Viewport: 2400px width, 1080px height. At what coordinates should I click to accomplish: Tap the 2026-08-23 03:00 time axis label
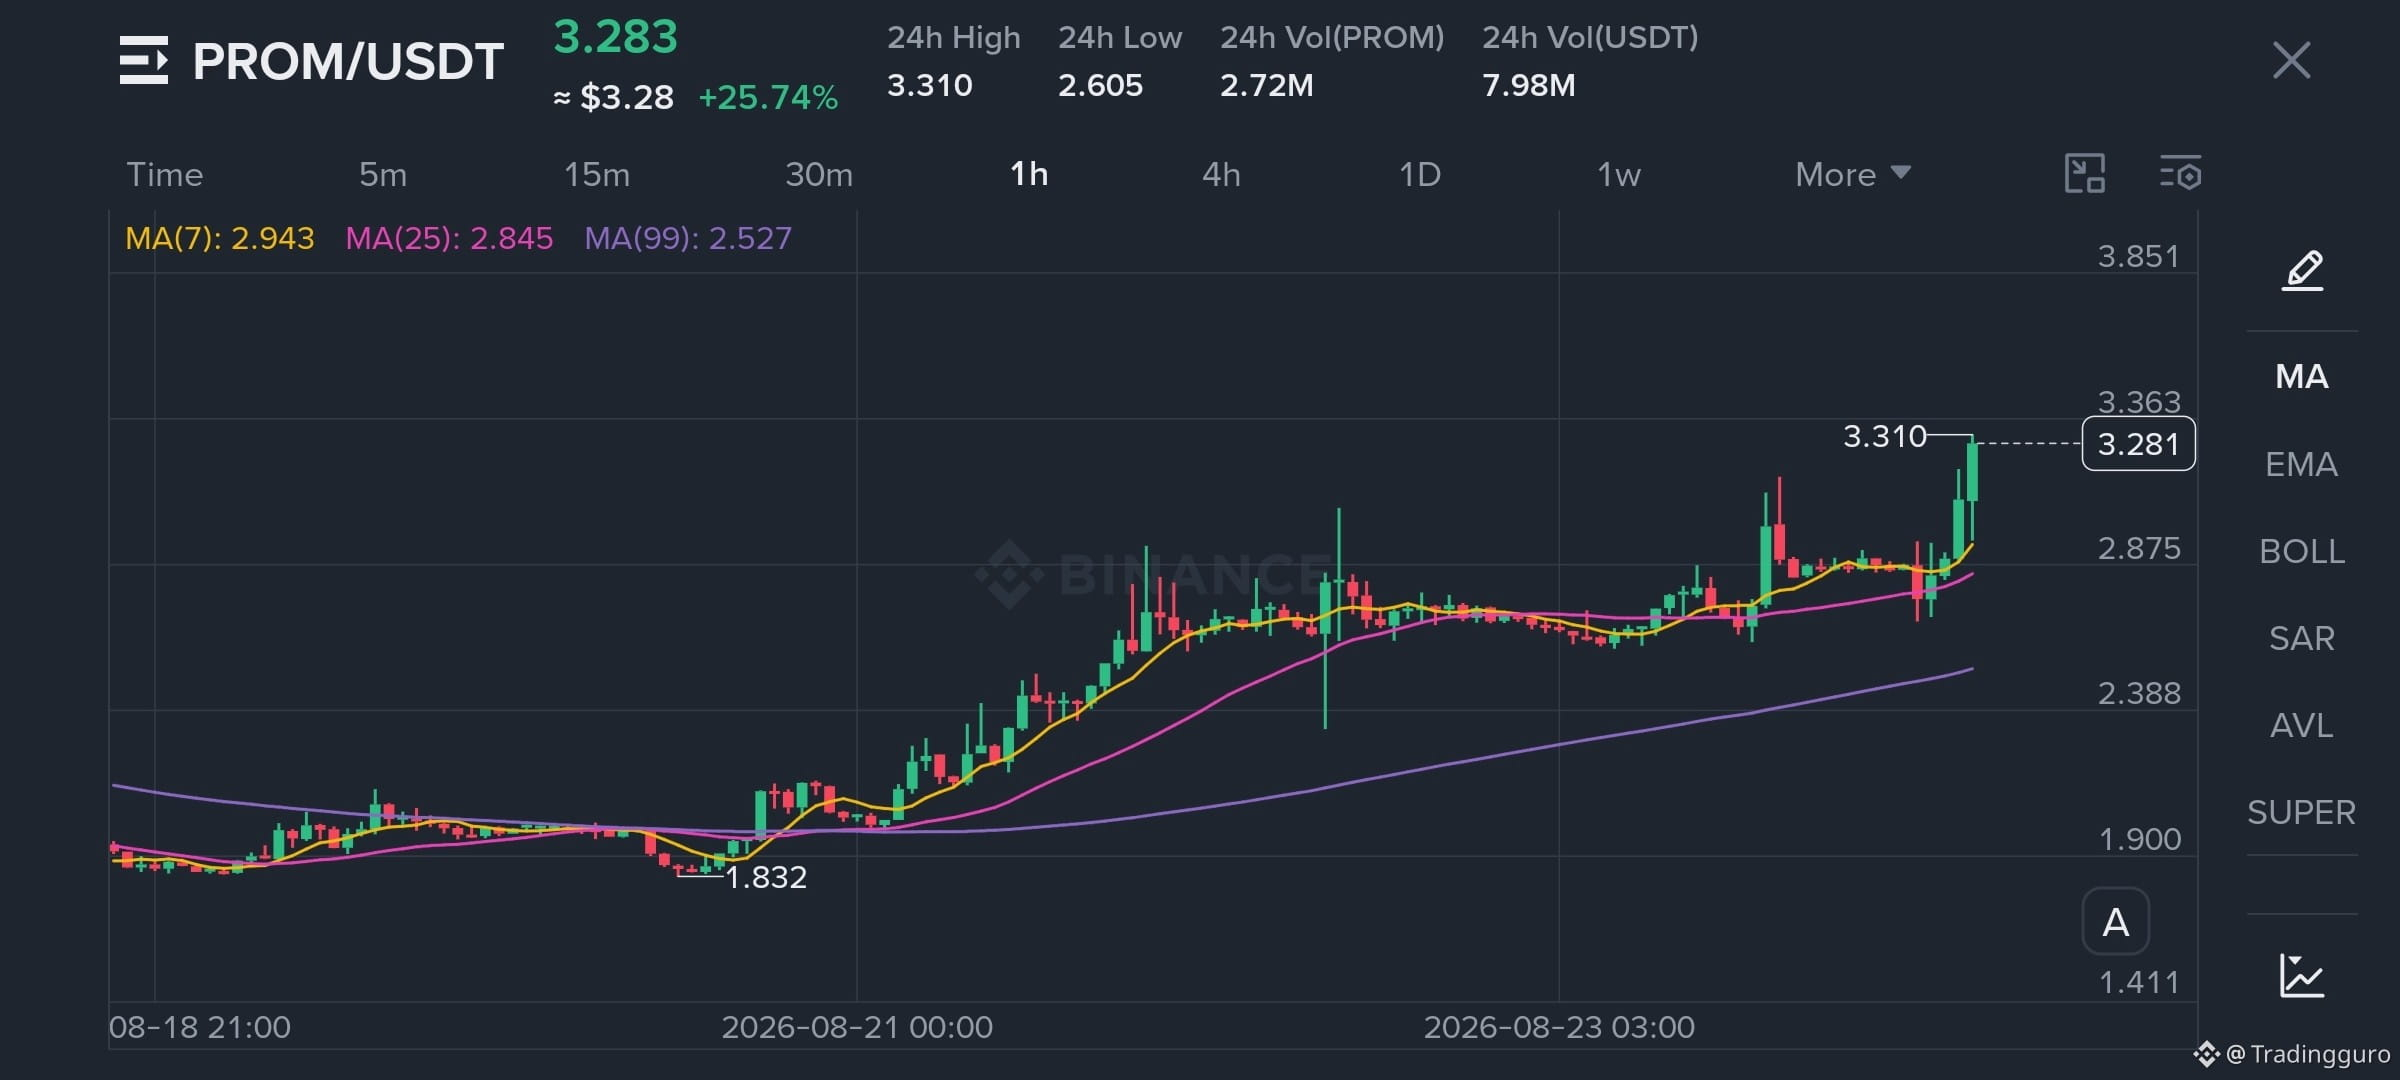click(x=1559, y=1027)
